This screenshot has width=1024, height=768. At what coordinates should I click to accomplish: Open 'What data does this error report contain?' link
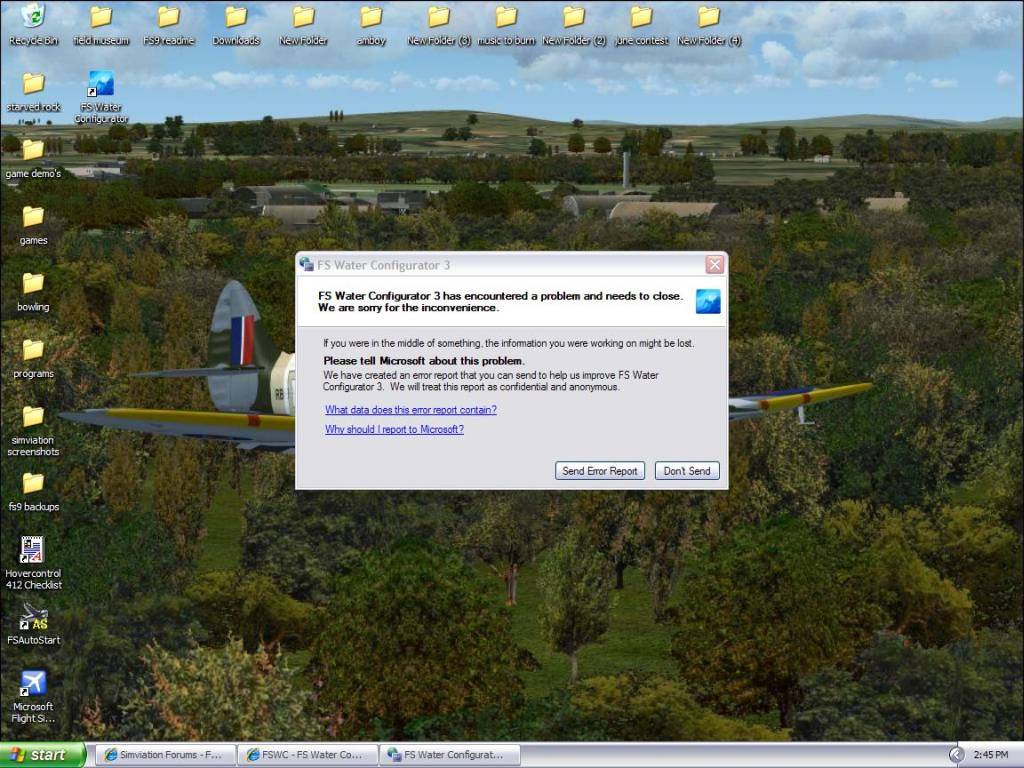point(411,409)
